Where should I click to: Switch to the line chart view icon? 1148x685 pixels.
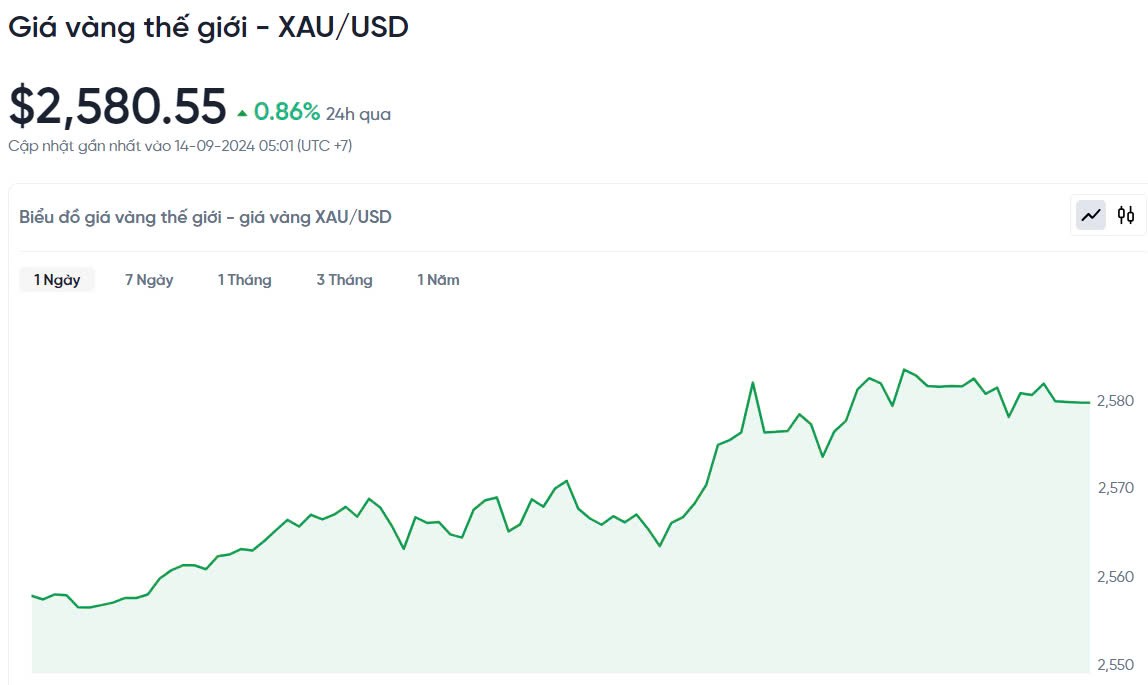click(x=1091, y=215)
